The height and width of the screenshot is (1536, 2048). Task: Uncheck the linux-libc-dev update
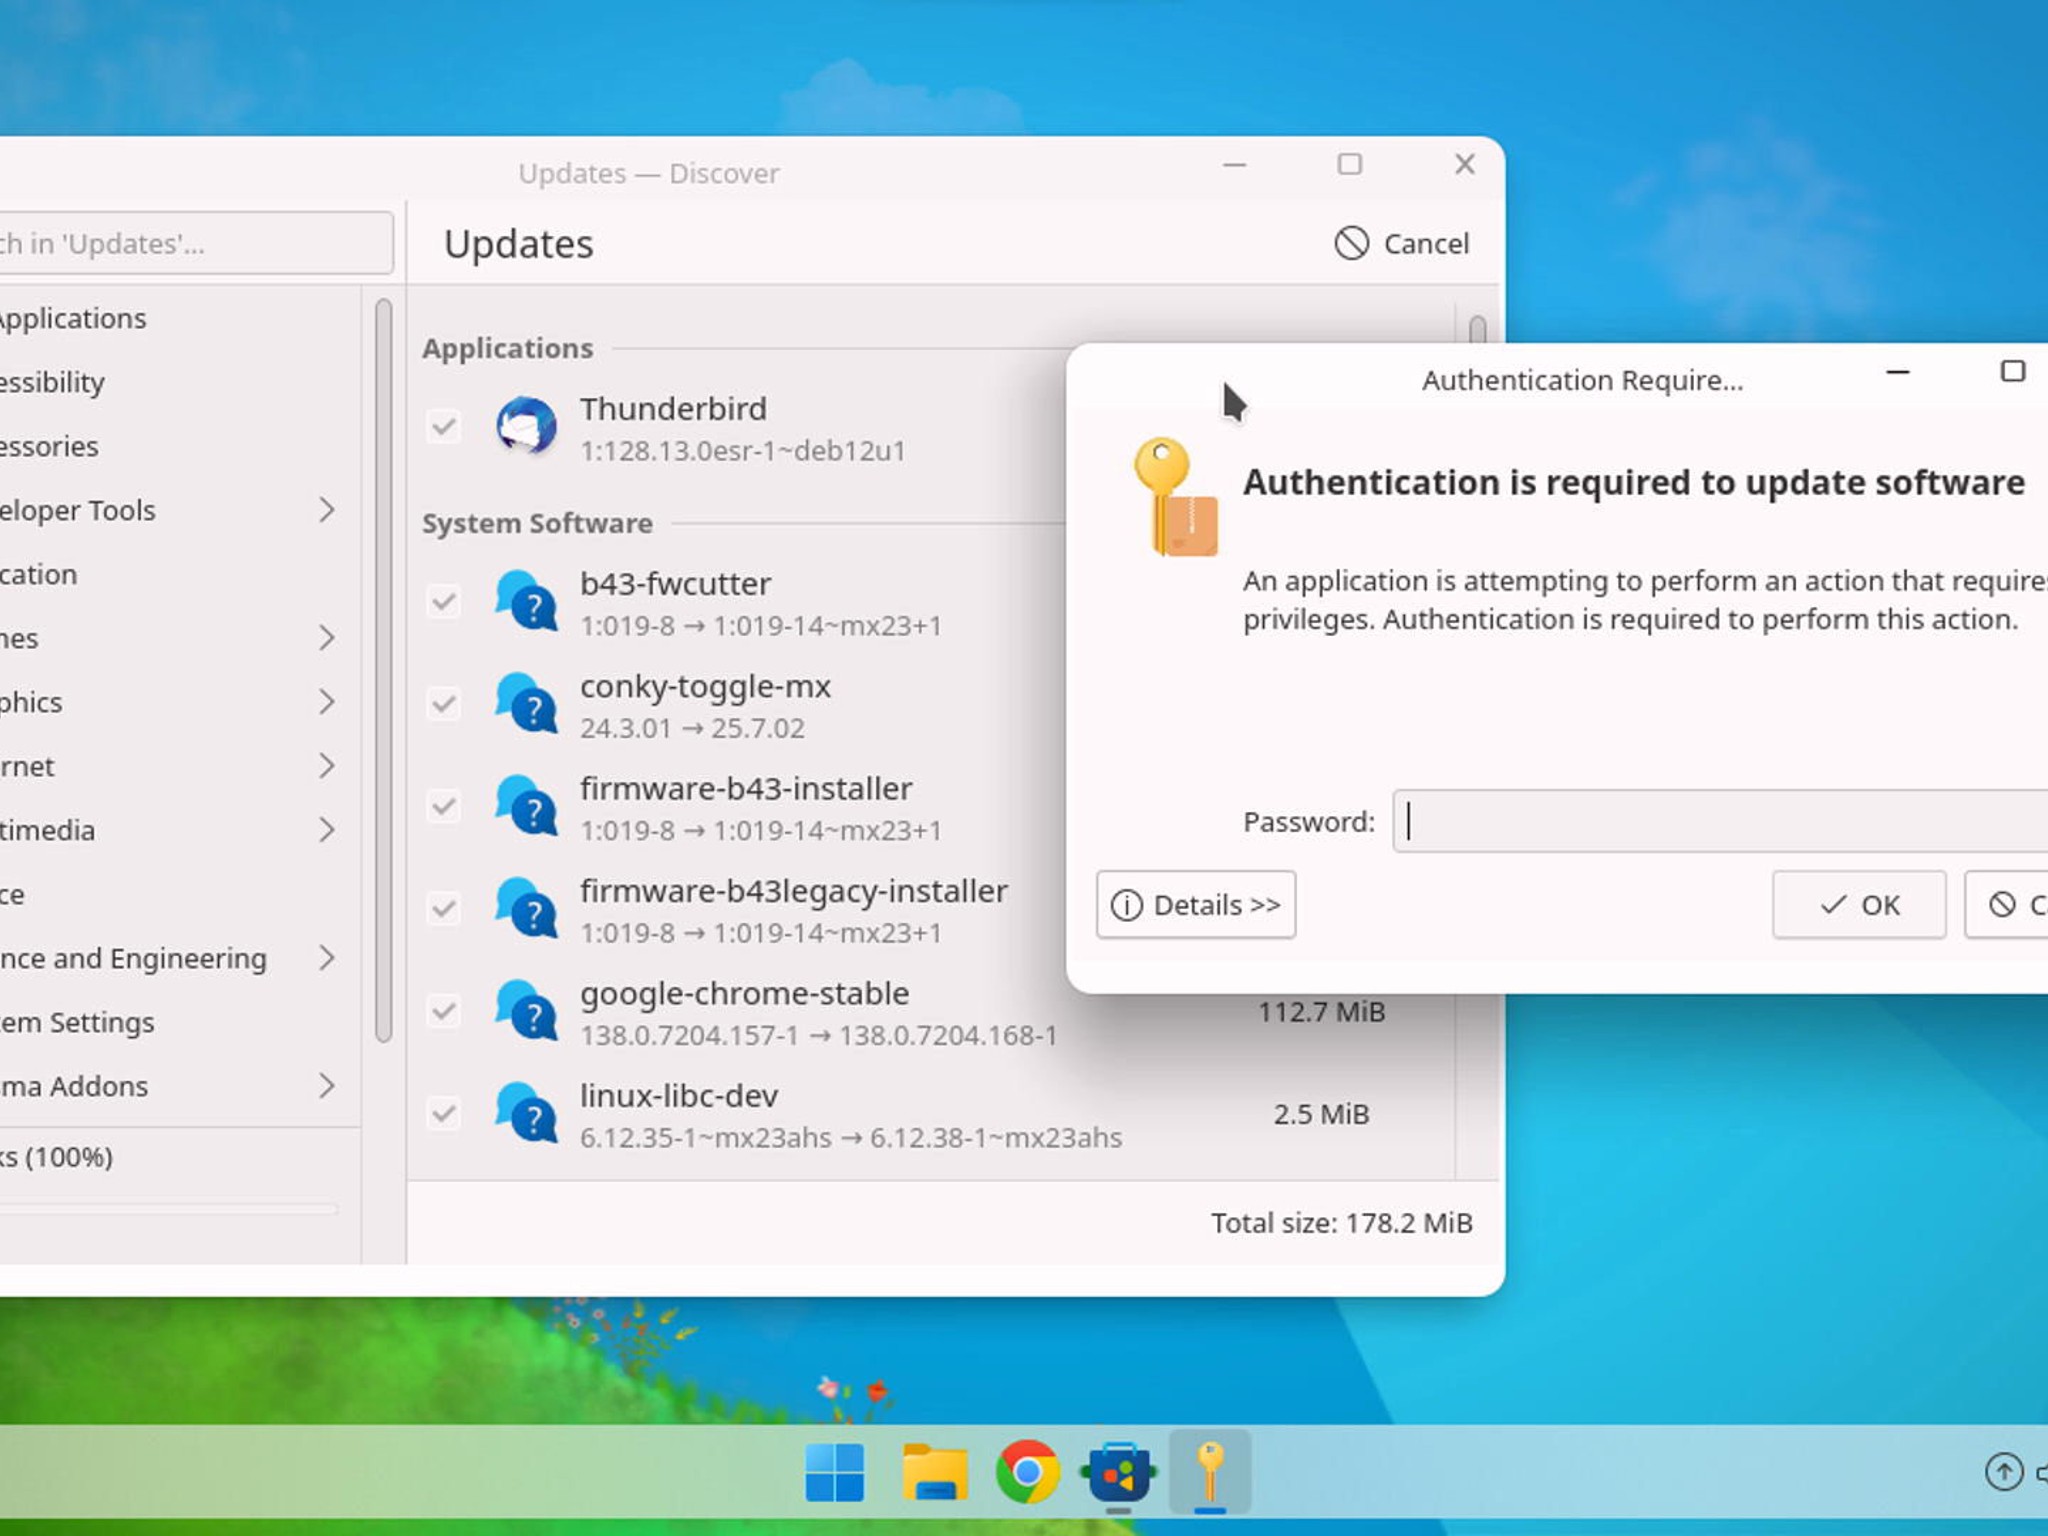tap(444, 1114)
